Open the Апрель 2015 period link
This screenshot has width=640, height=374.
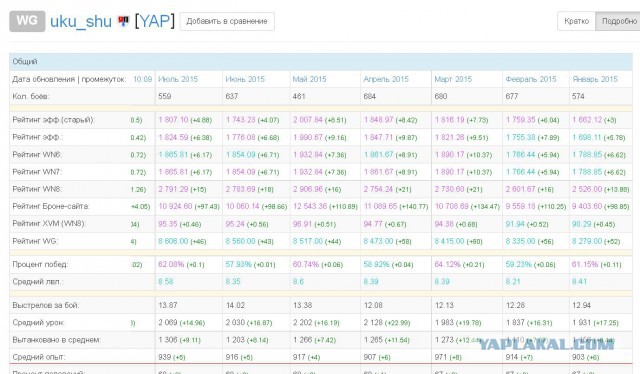(386, 79)
